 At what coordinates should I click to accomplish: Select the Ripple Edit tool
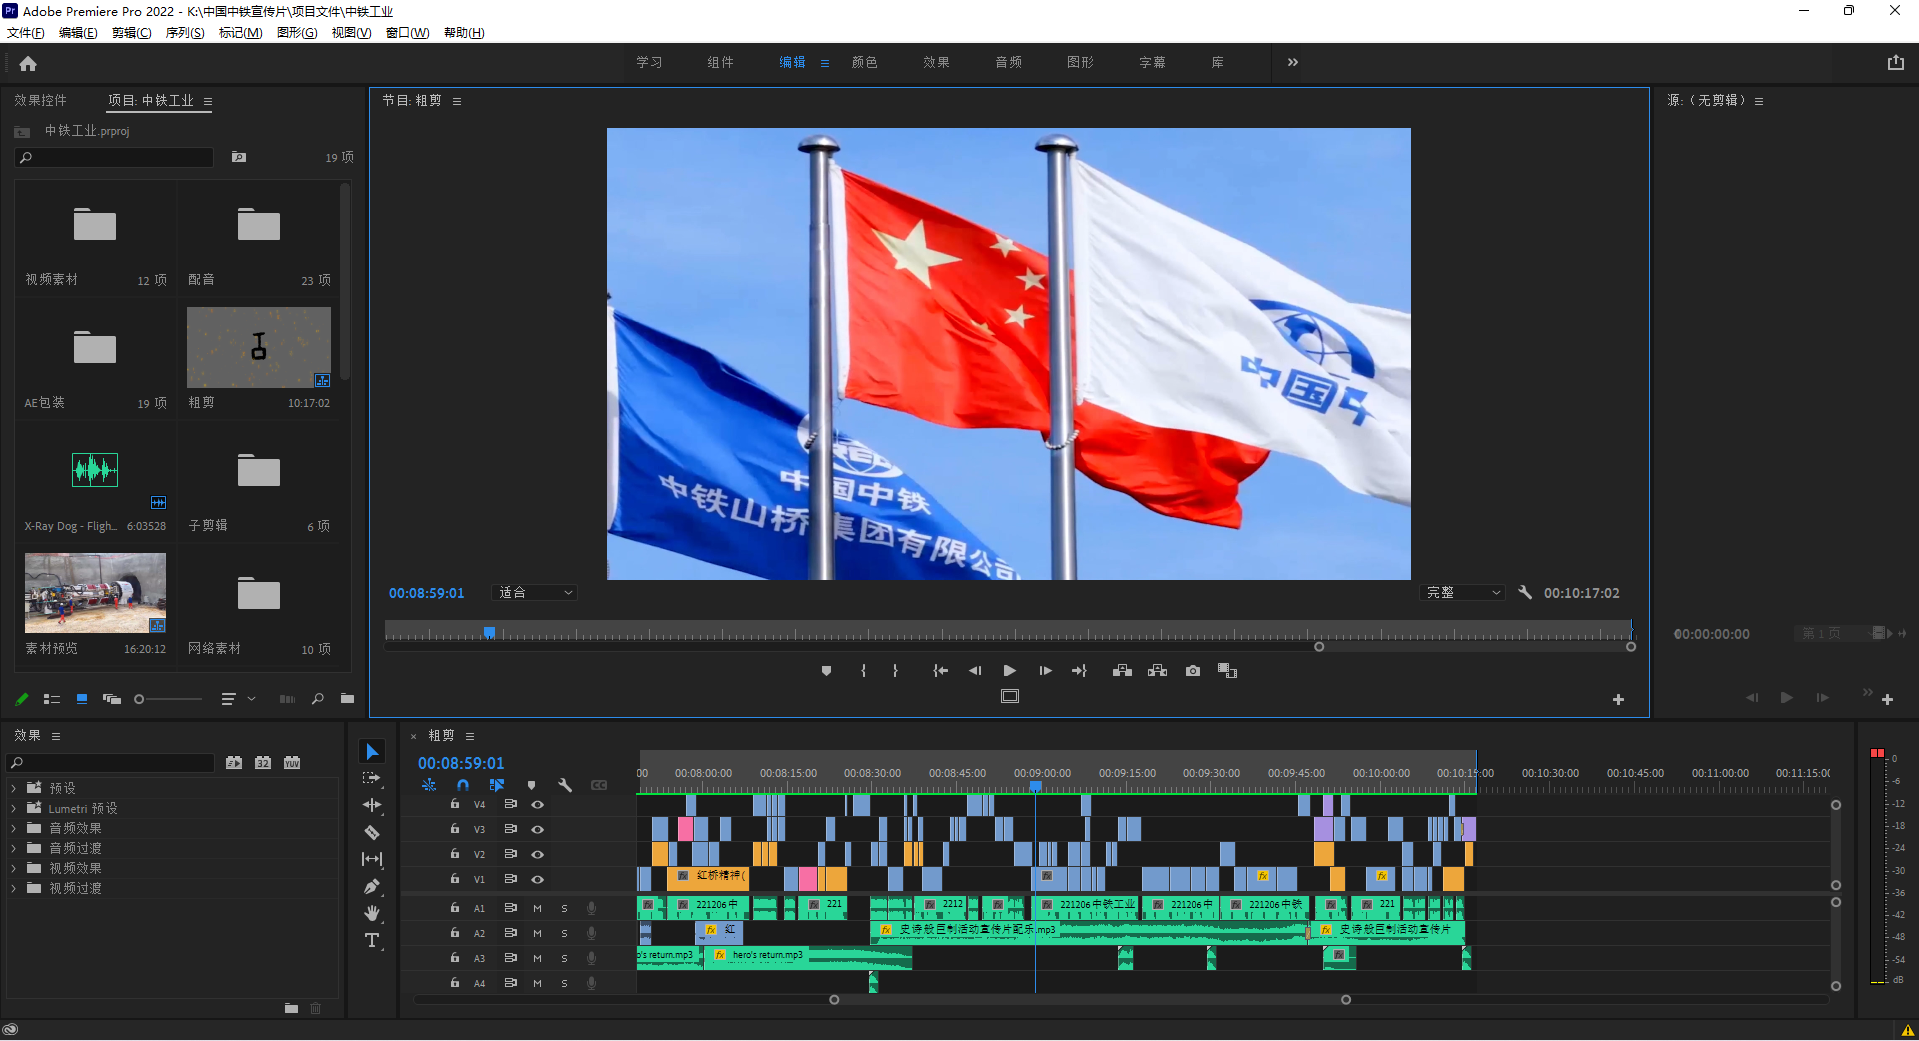click(x=372, y=805)
